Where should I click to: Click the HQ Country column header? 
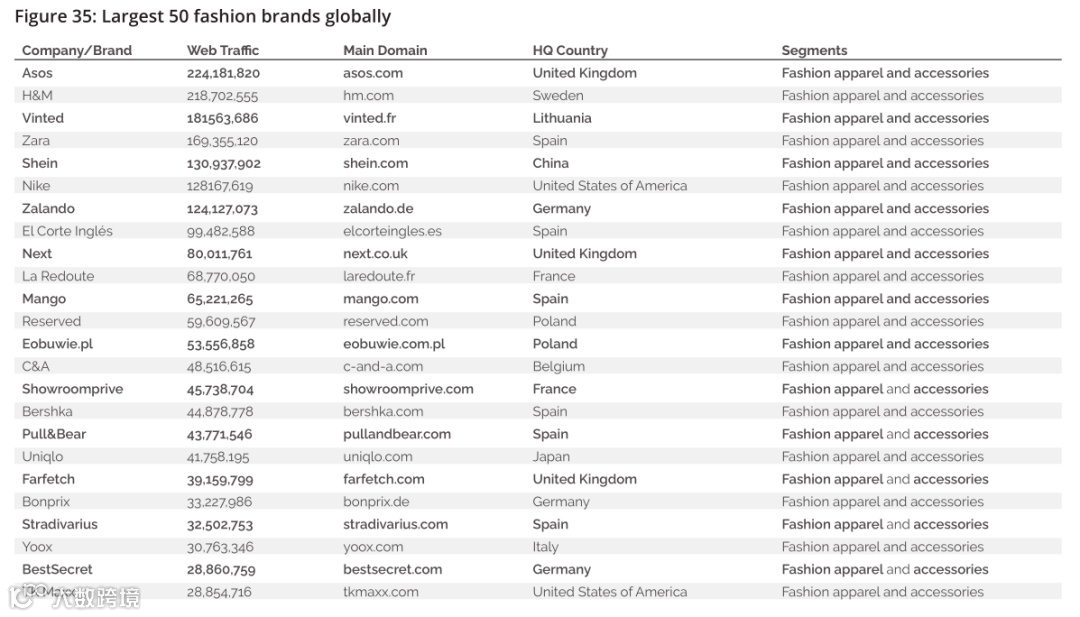[x=570, y=50]
